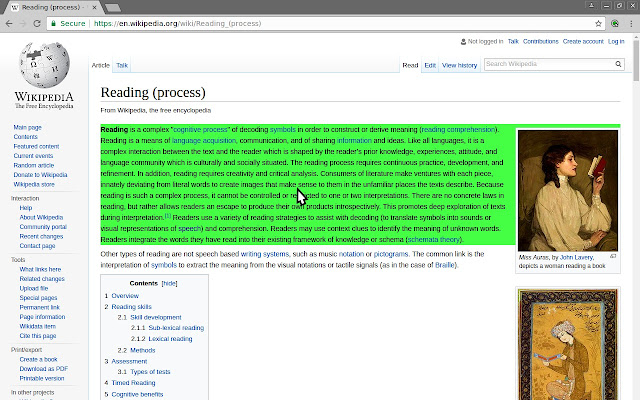The image size is (640, 400).
Task: Follow the cognitive process link
Action: click(x=200, y=129)
